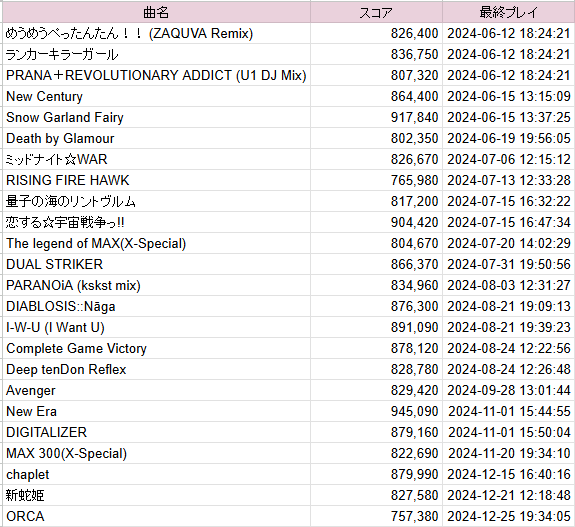575x527 pixels.
Task: Select the 'ミッドナイト☆WAR' cell
Action: point(156,159)
